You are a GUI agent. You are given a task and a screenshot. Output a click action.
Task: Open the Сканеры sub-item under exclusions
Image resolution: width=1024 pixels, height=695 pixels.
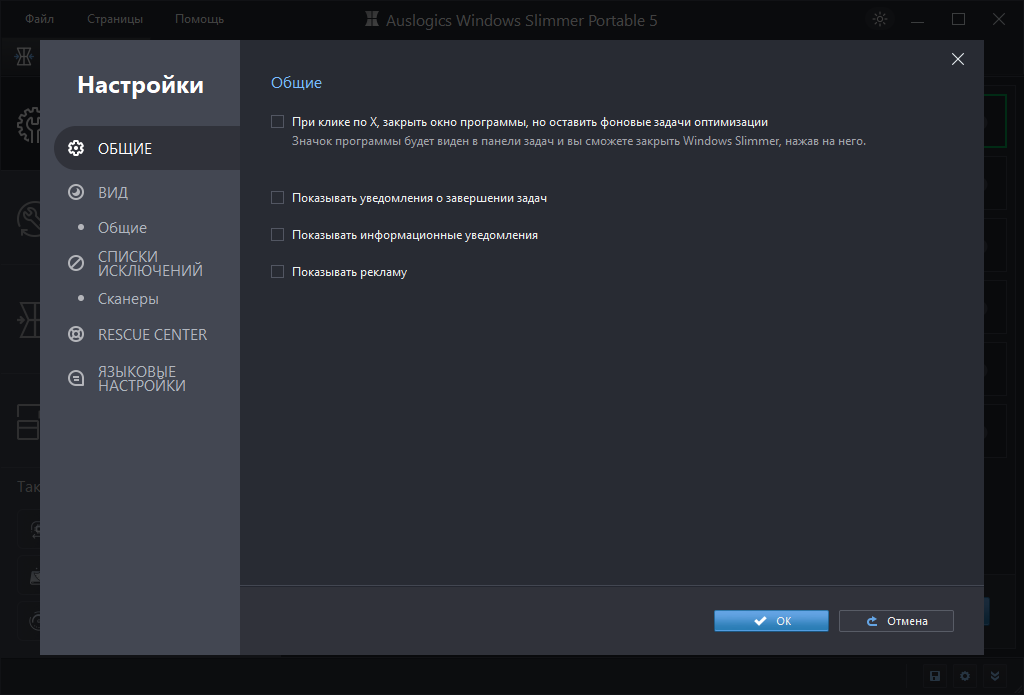[x=128, y=299]
